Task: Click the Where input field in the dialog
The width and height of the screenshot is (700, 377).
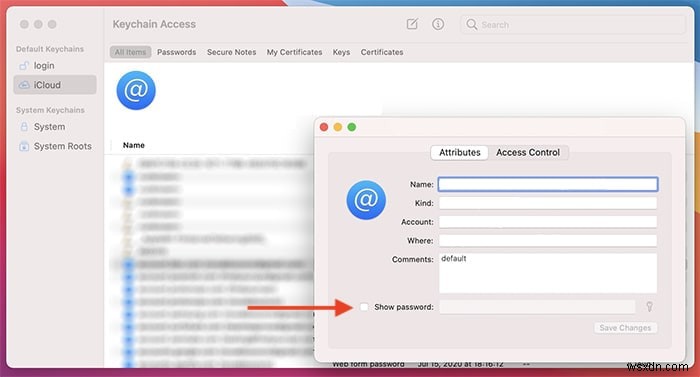Action: [x=548, y=241]
